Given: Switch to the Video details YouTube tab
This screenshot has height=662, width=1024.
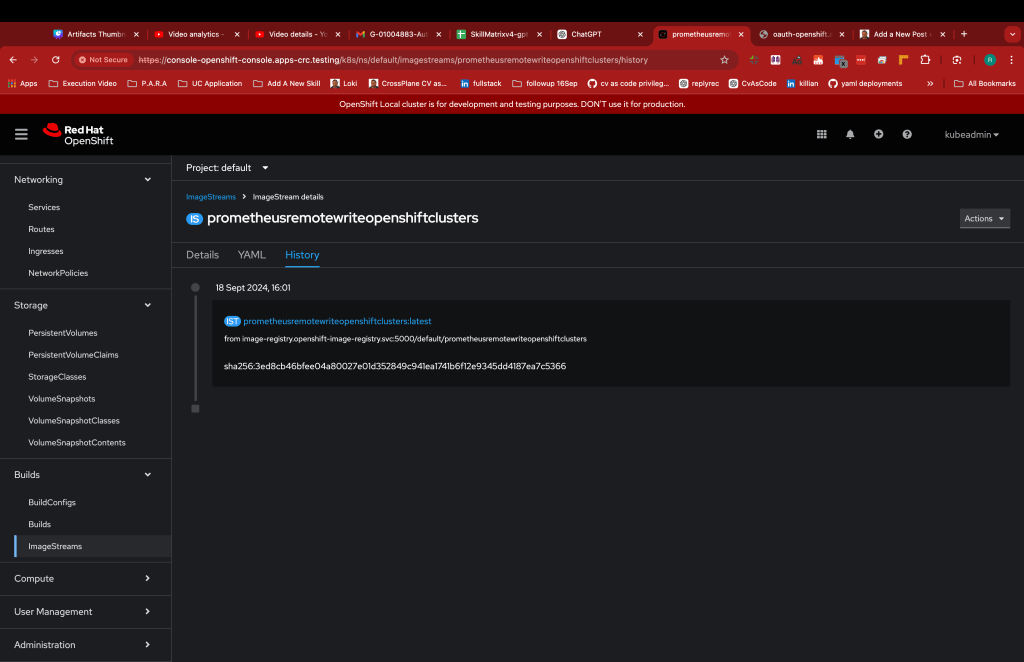Looking at the screenshot, I should point(297,34).
